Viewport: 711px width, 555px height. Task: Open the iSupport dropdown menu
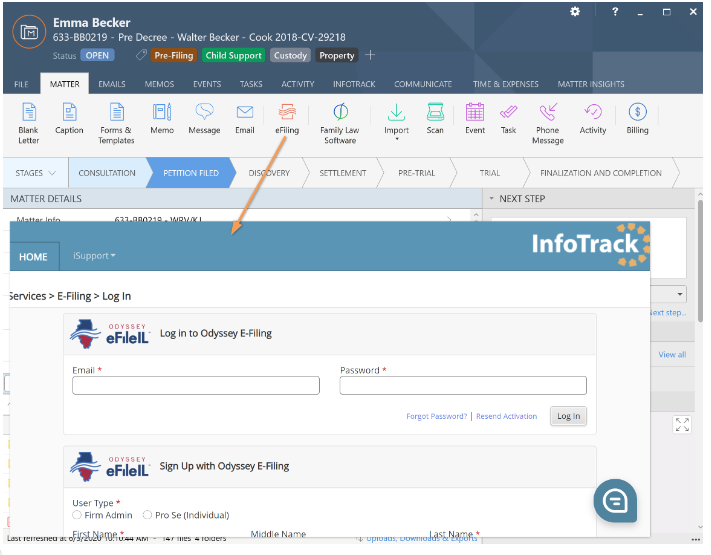pyautogui.click(x=94, y=256)
